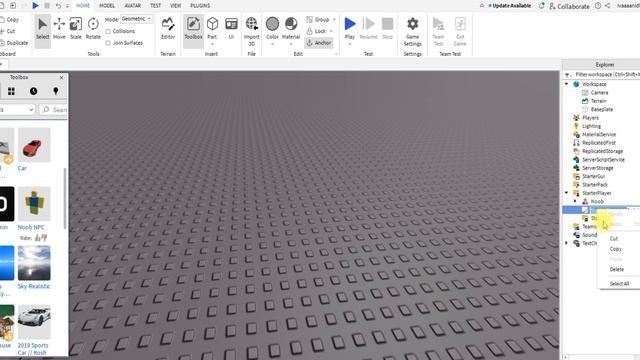Open the Color dropdown arrow
Screen dimensions: 640x360
point(272,44)
